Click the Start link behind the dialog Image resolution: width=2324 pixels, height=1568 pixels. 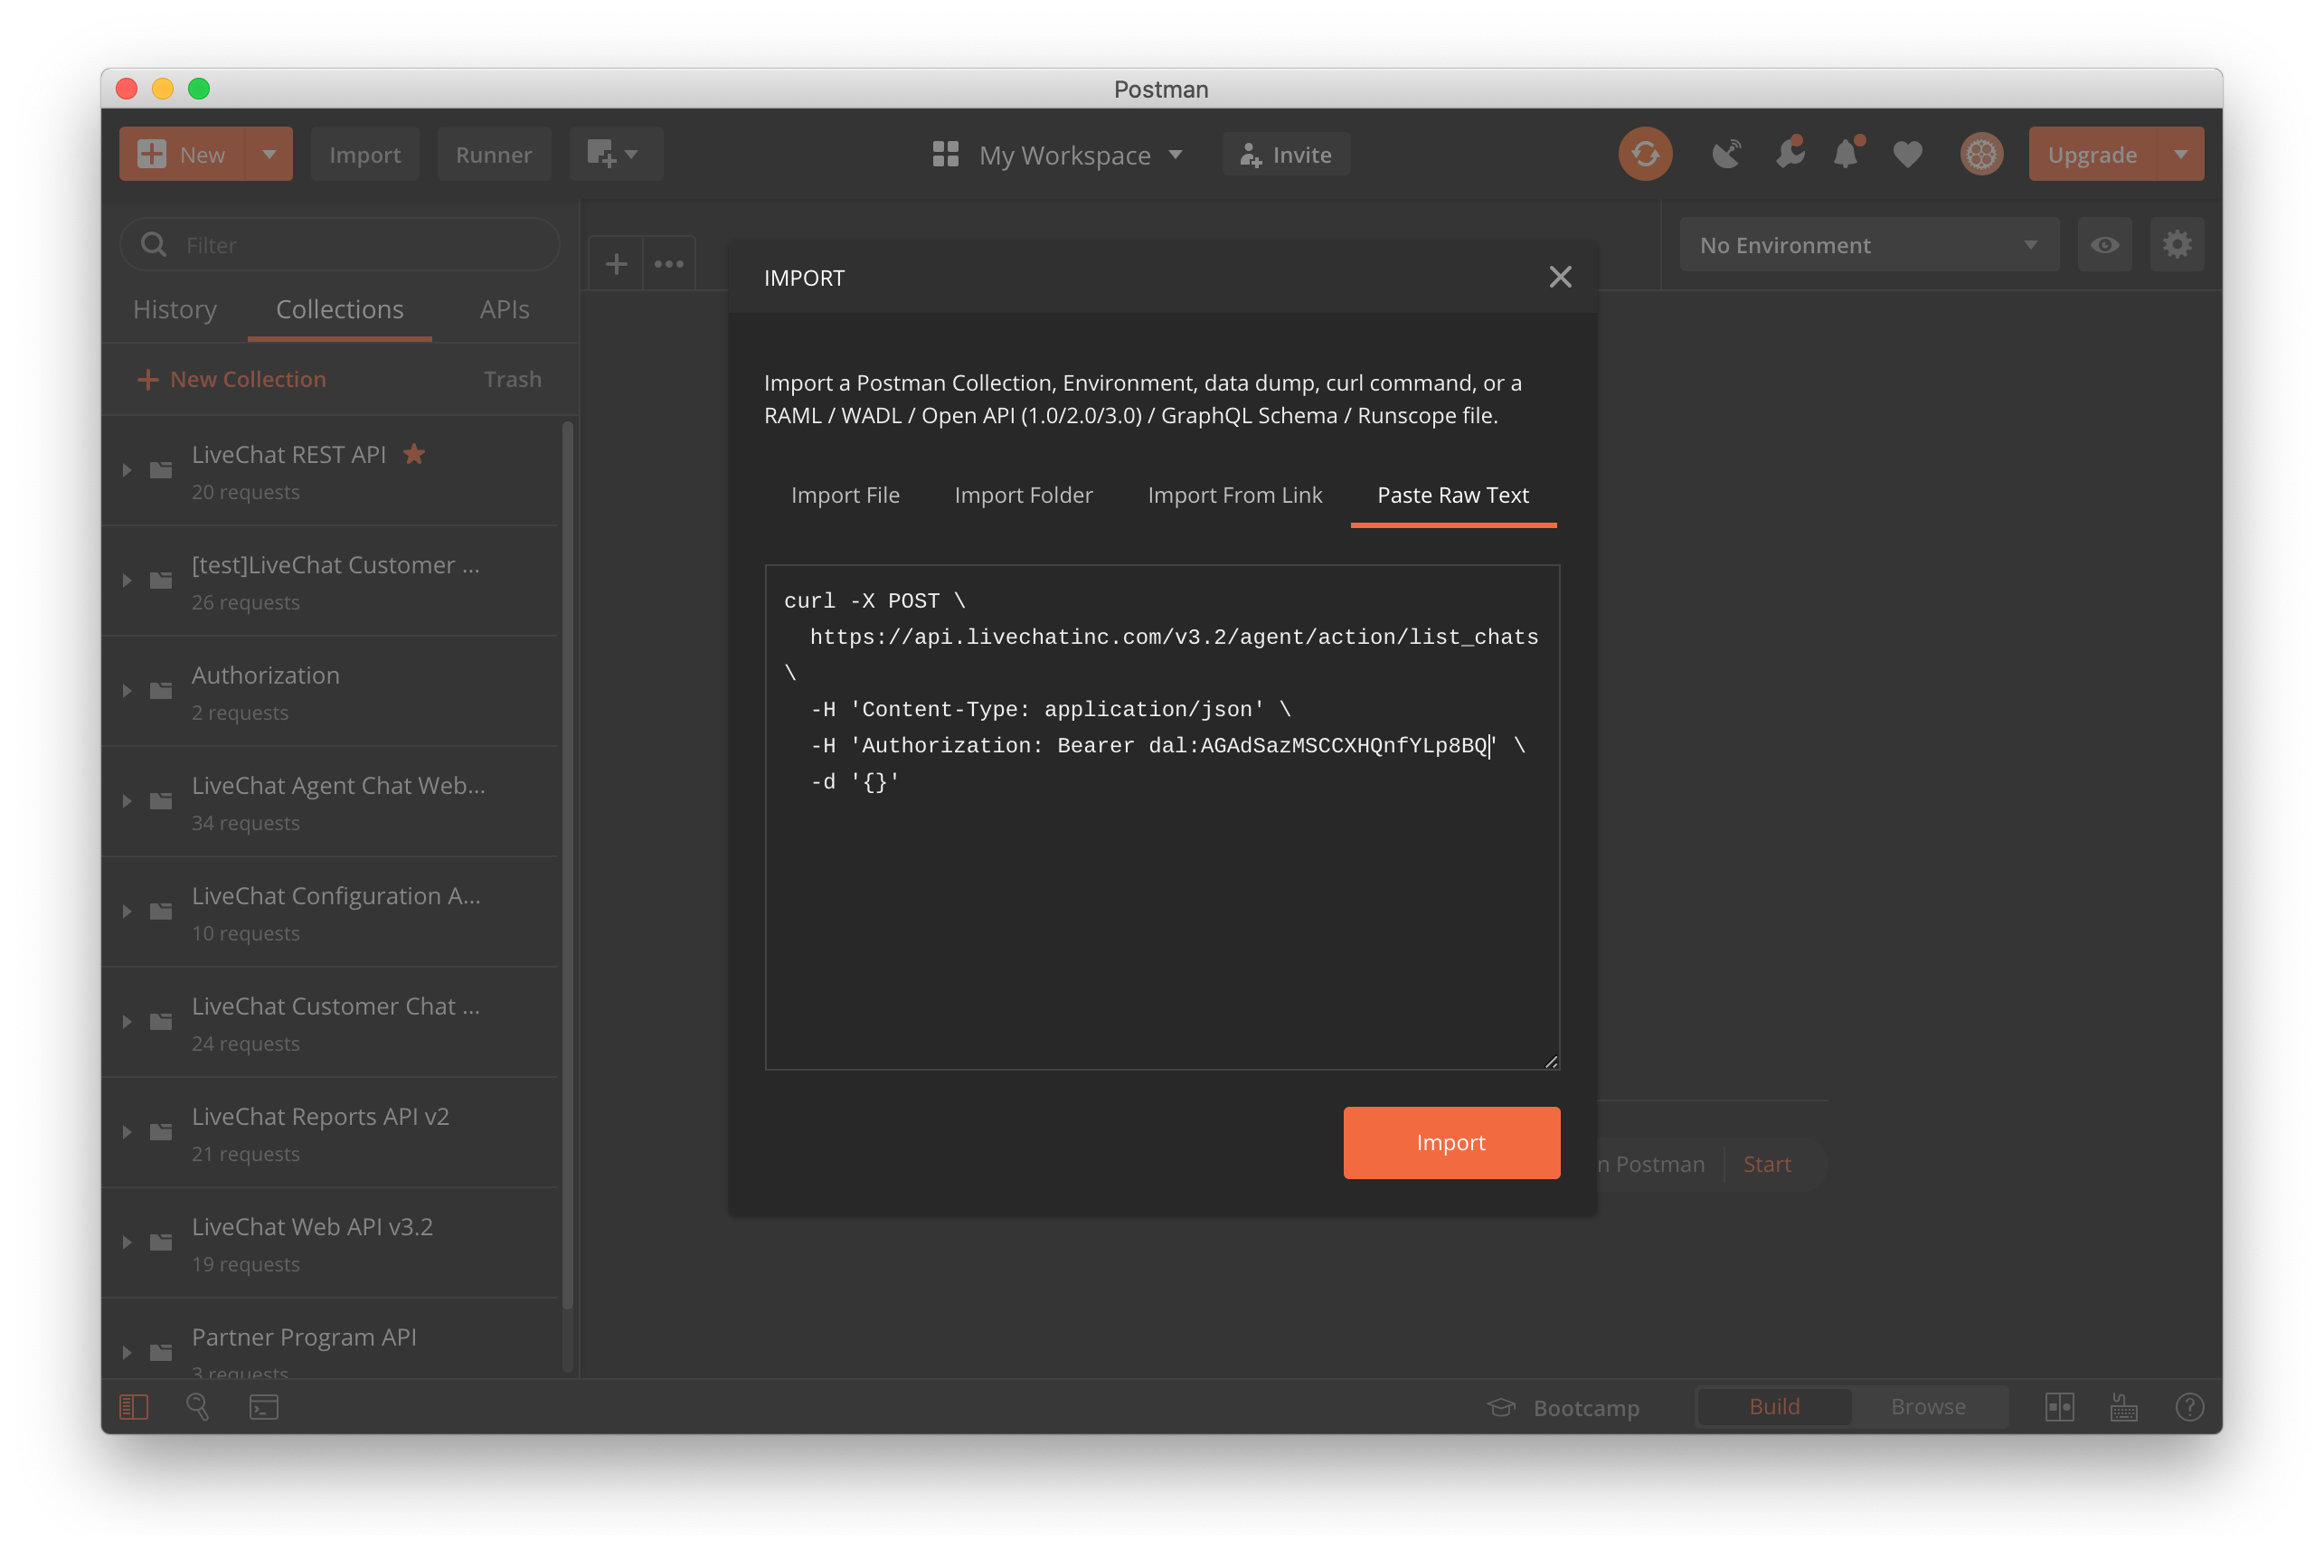click(x=1766, y=1164)
